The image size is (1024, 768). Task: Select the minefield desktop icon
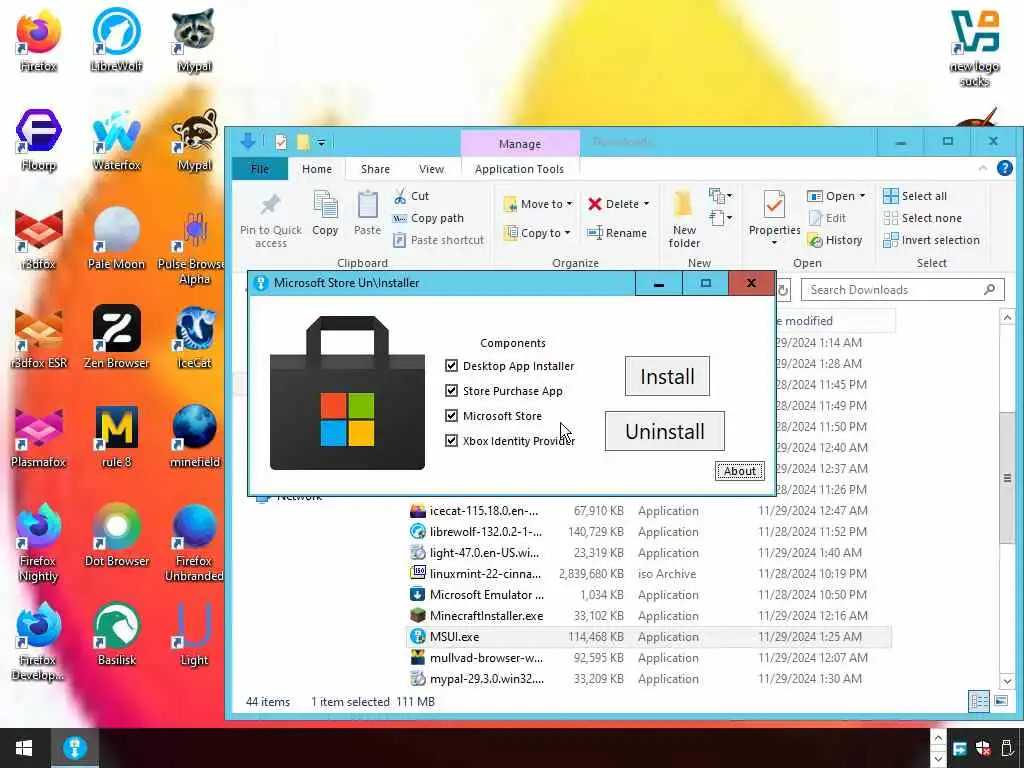194,436
